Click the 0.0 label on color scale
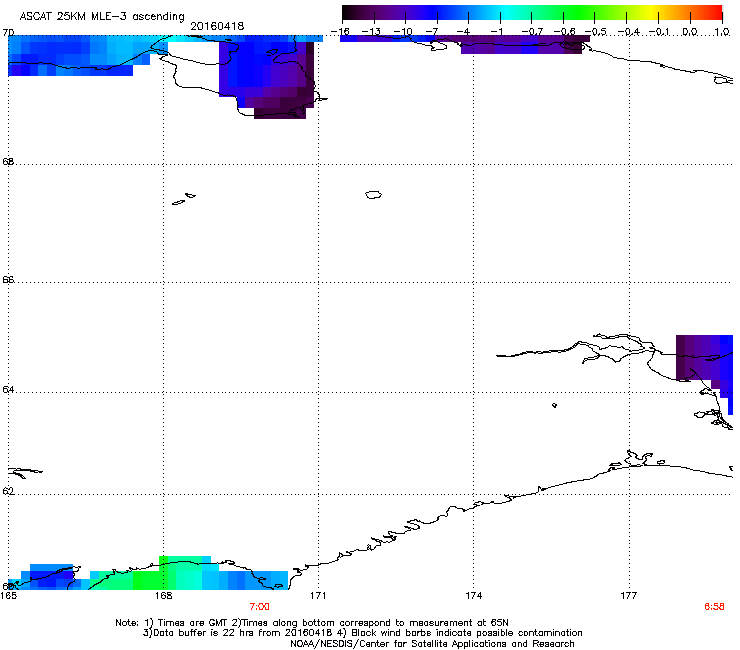Screen dimensions: 740x650 pyautogui.click(x=690, y=32)
